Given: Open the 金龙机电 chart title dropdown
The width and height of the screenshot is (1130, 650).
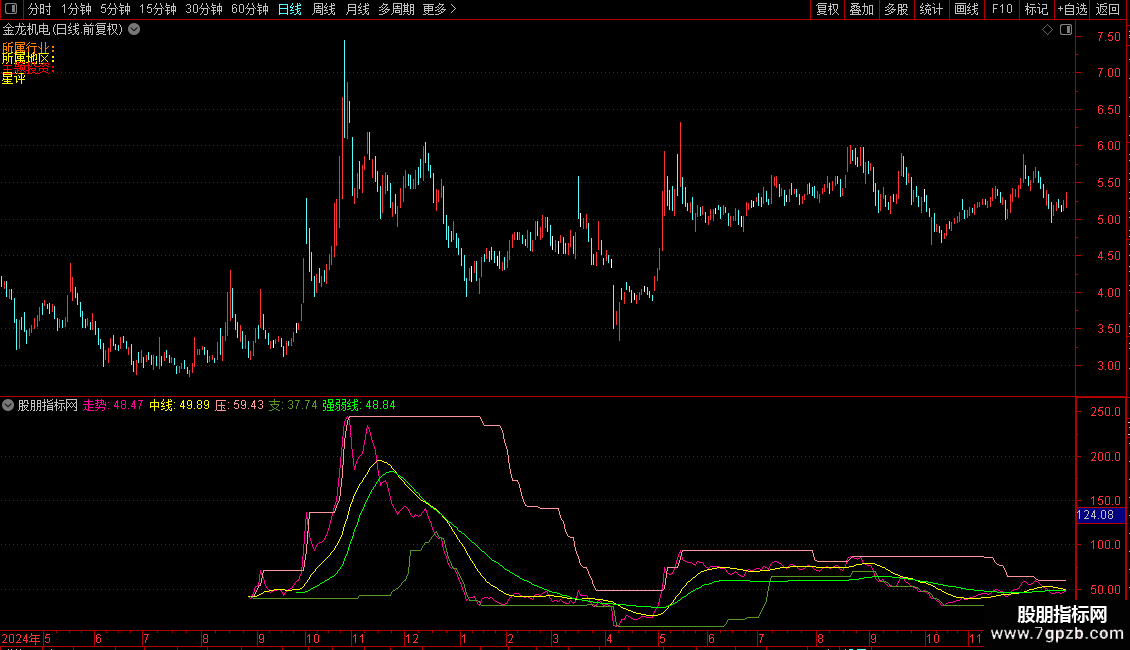Looking at the screenshot, I should tap(135, 30).
